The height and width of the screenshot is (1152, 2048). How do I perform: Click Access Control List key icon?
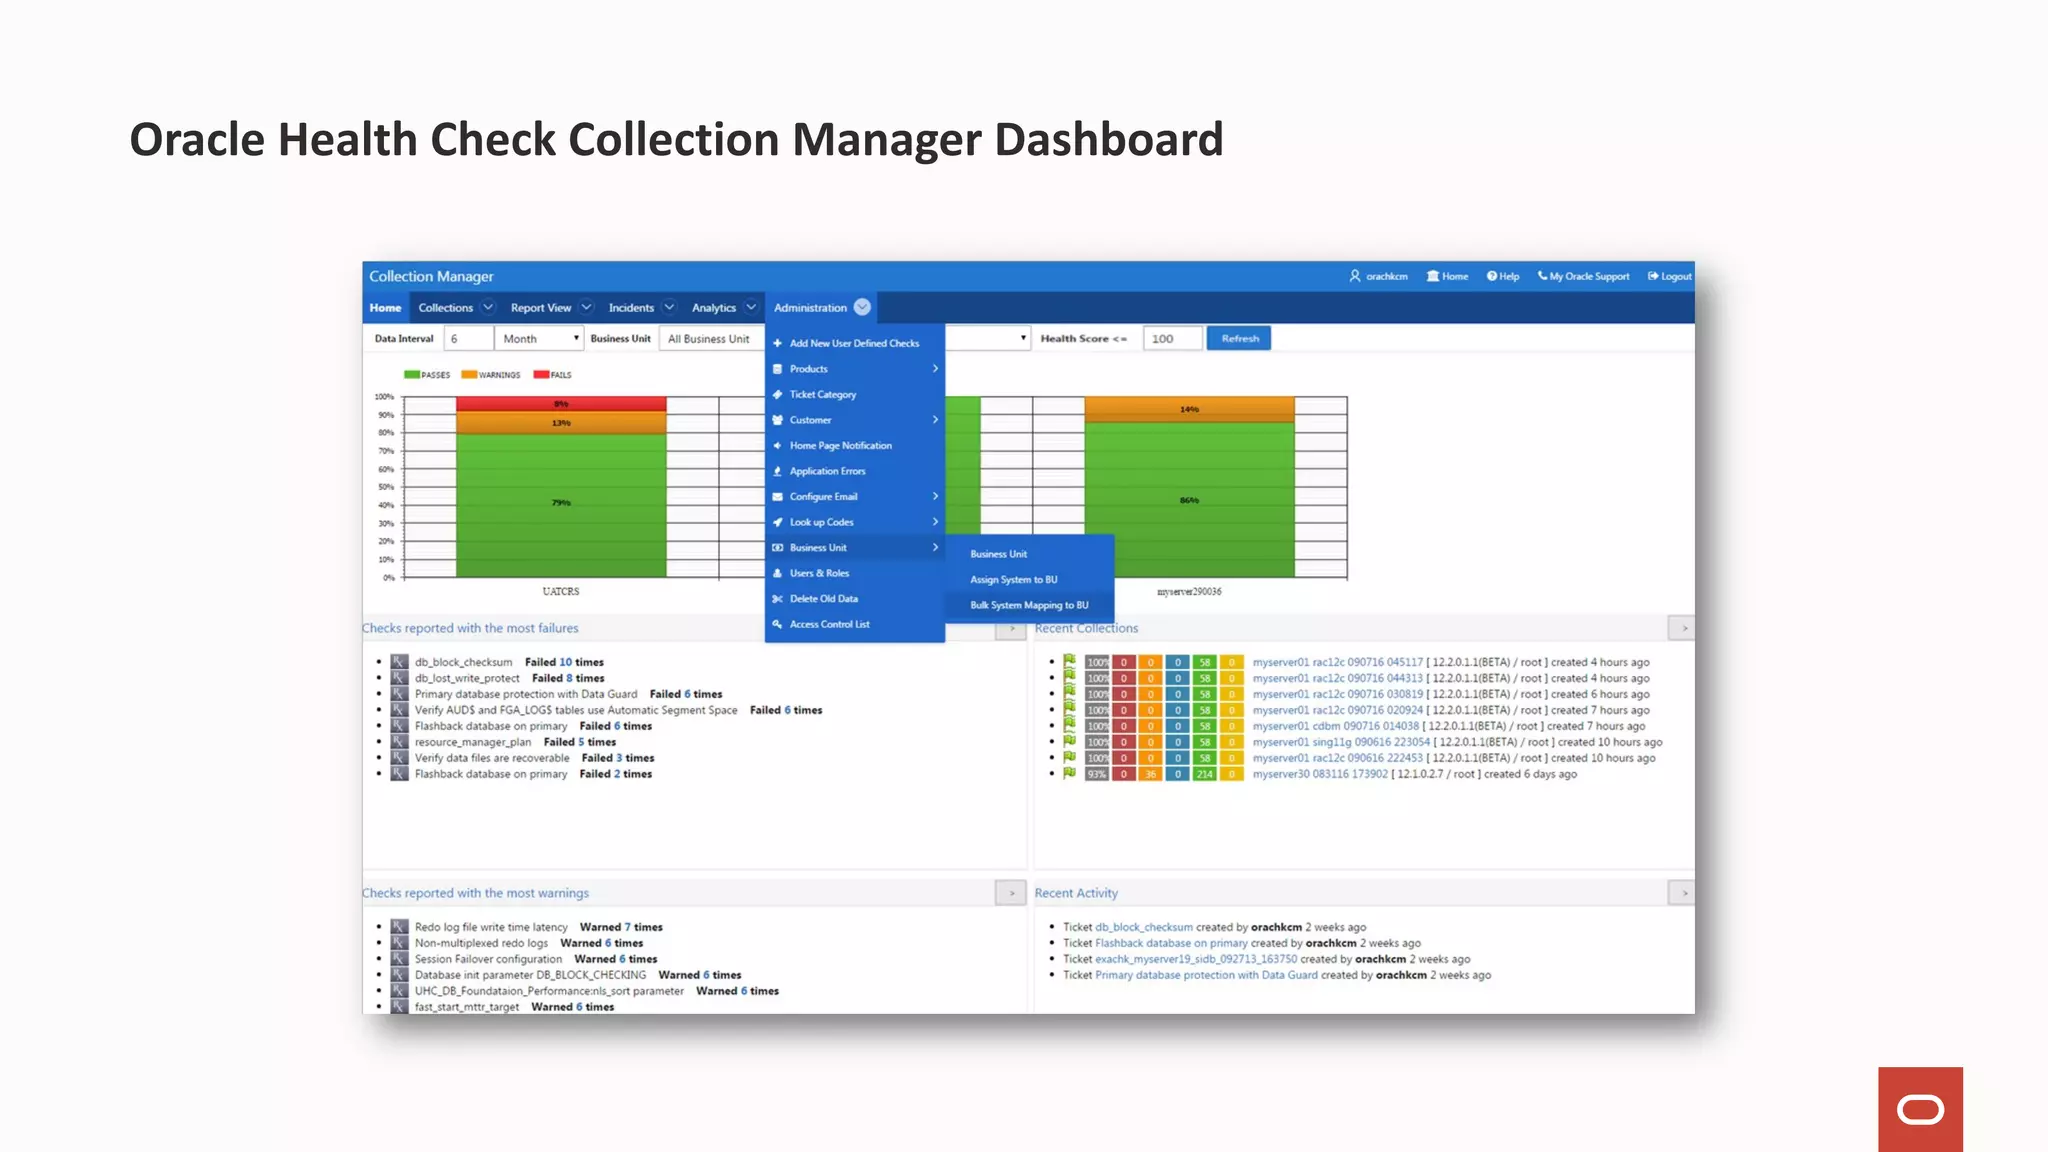[x=777, y=624]
